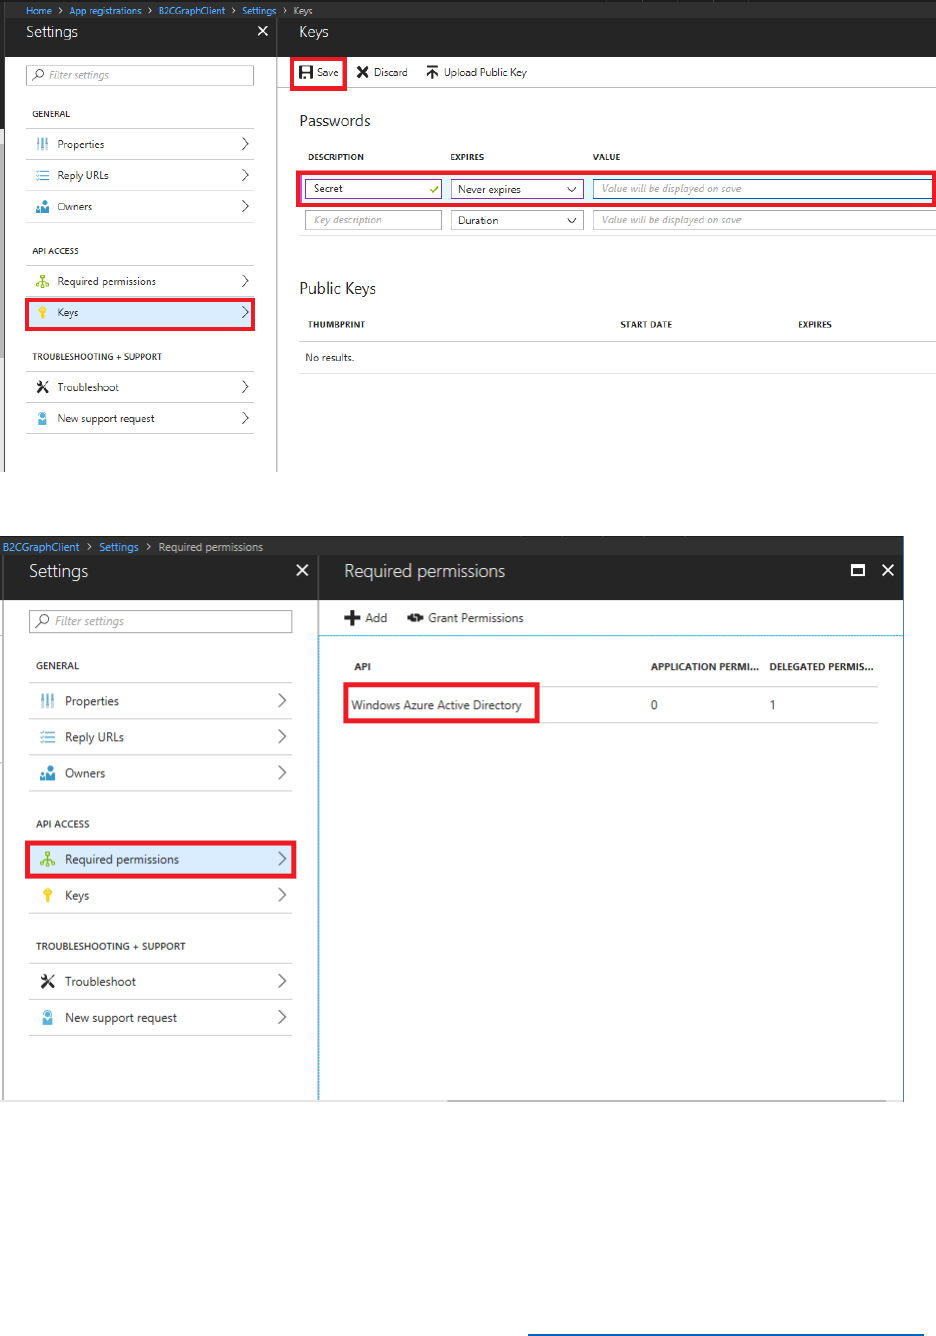Click the App registrations breadcrumb link
Viewport: 936px width, 1336px height.
click(105, 11)
